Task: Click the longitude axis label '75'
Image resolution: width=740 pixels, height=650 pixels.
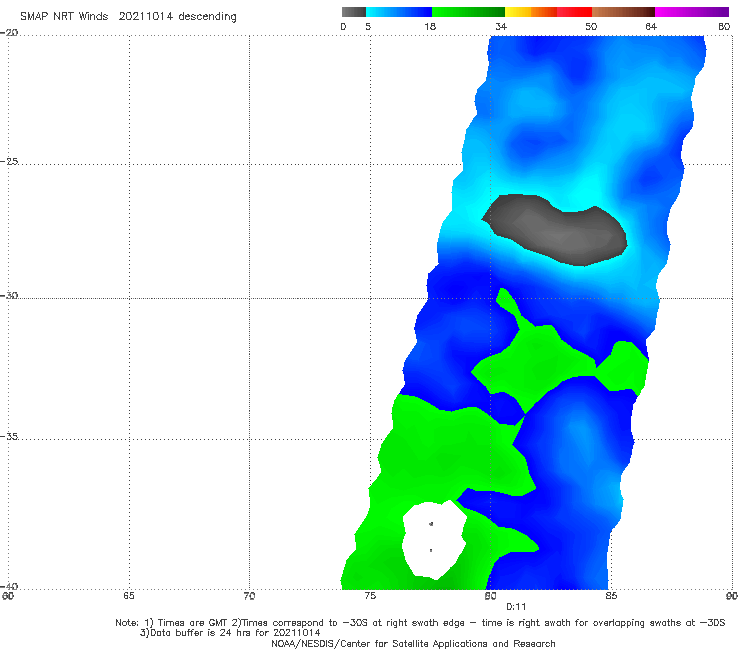Action: point(370,596)
